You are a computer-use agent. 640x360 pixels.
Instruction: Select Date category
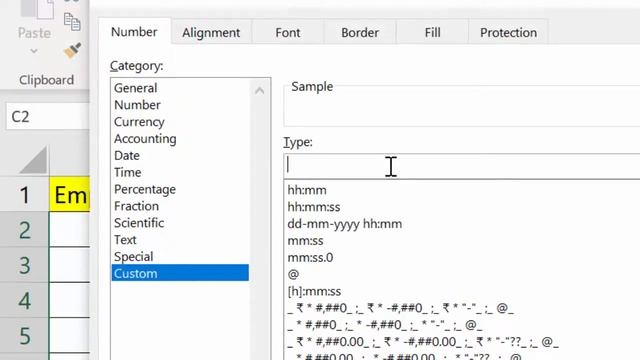pyautogui.click(x=180, y=156)
